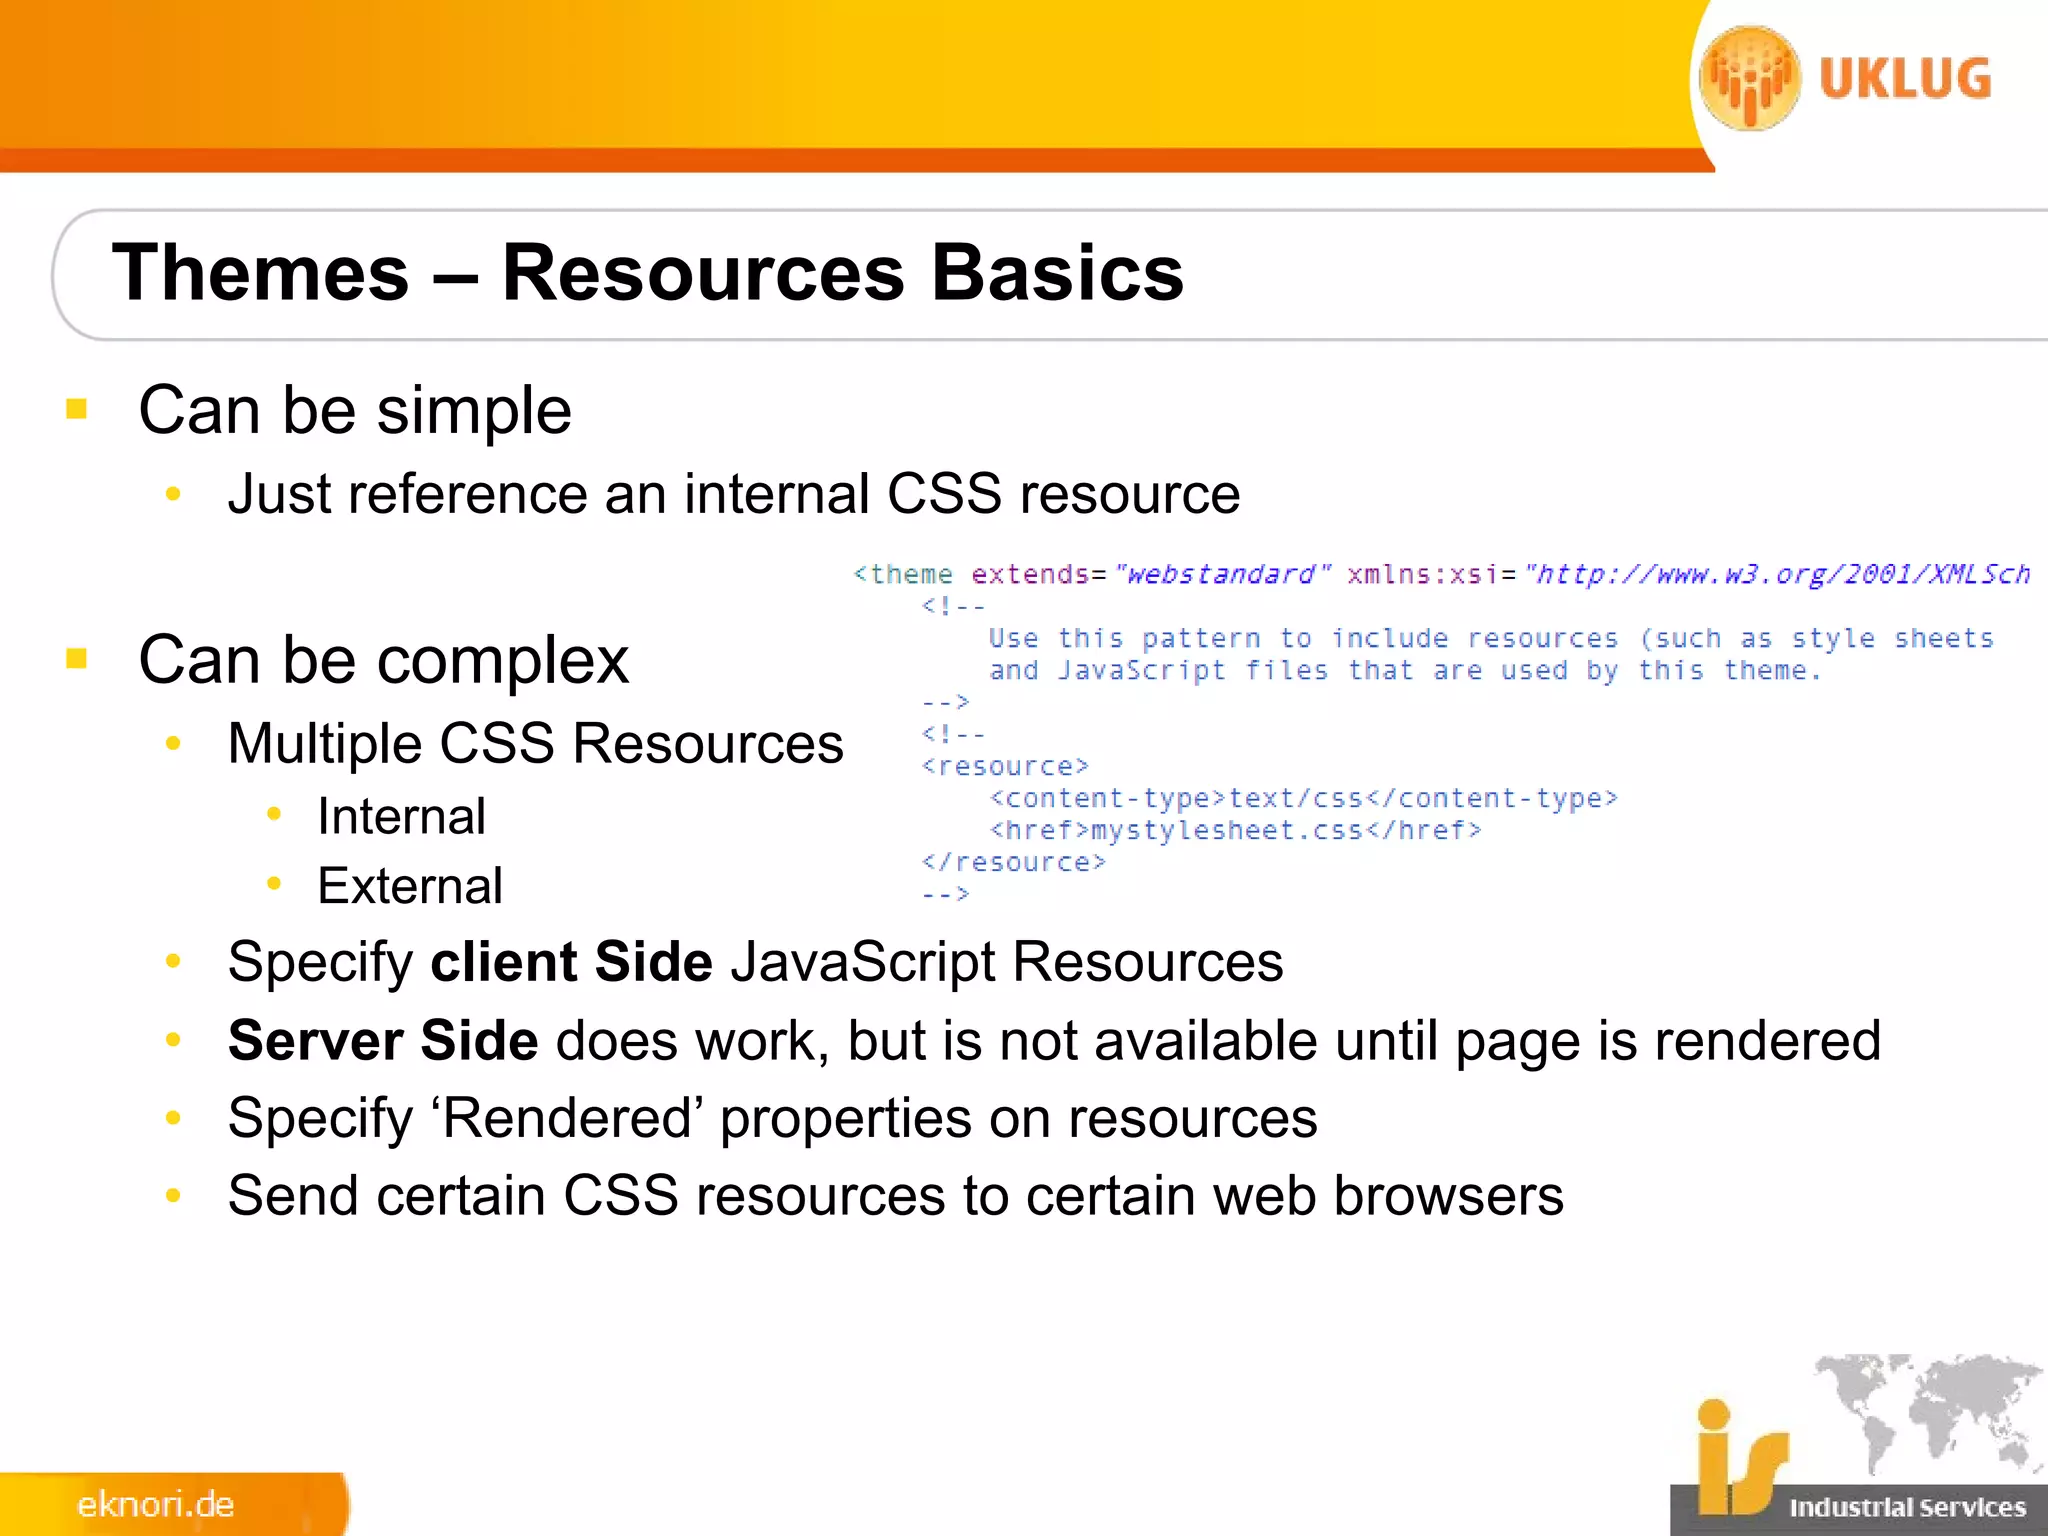Viewport: 2048px width, 1536px height.
Task: Click the 'External' sub-bullet
Action: [x=410, y=886]
